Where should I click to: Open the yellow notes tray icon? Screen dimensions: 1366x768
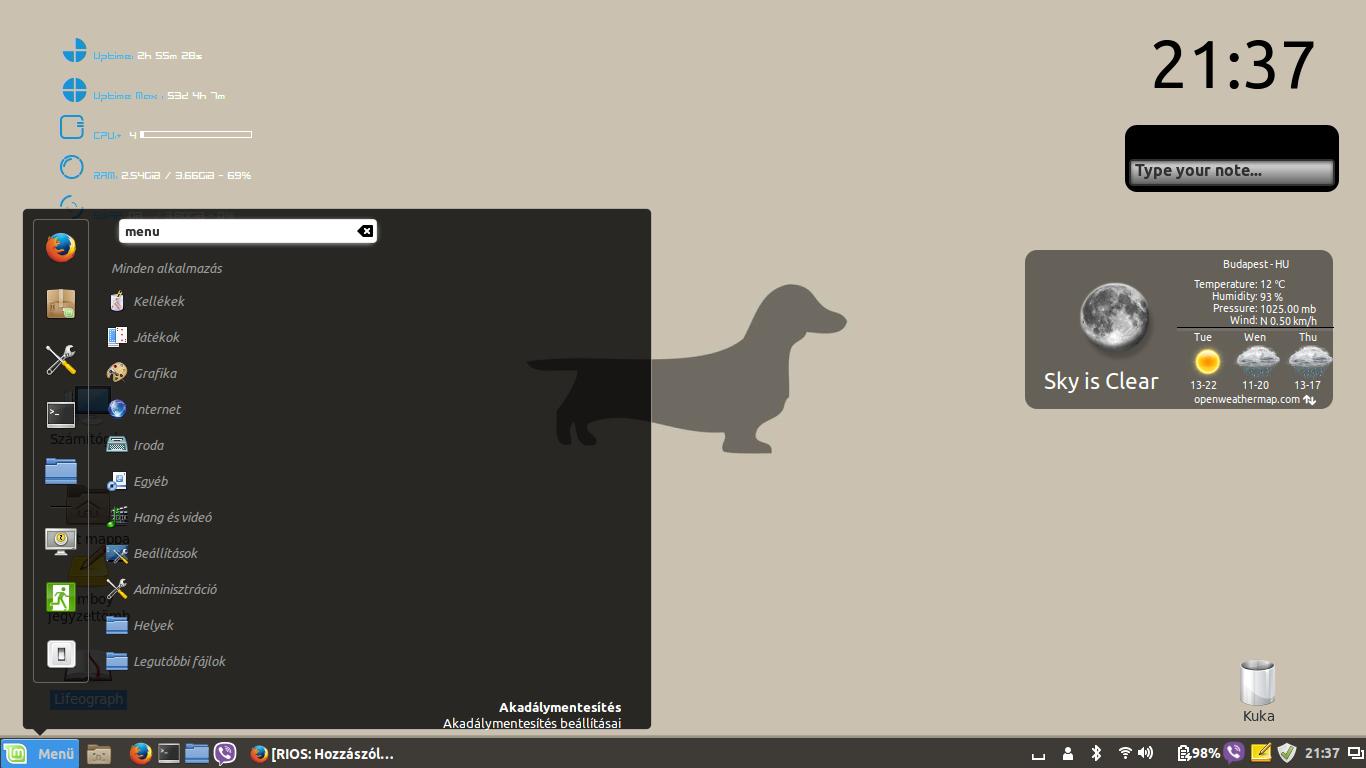(1261, 753)
